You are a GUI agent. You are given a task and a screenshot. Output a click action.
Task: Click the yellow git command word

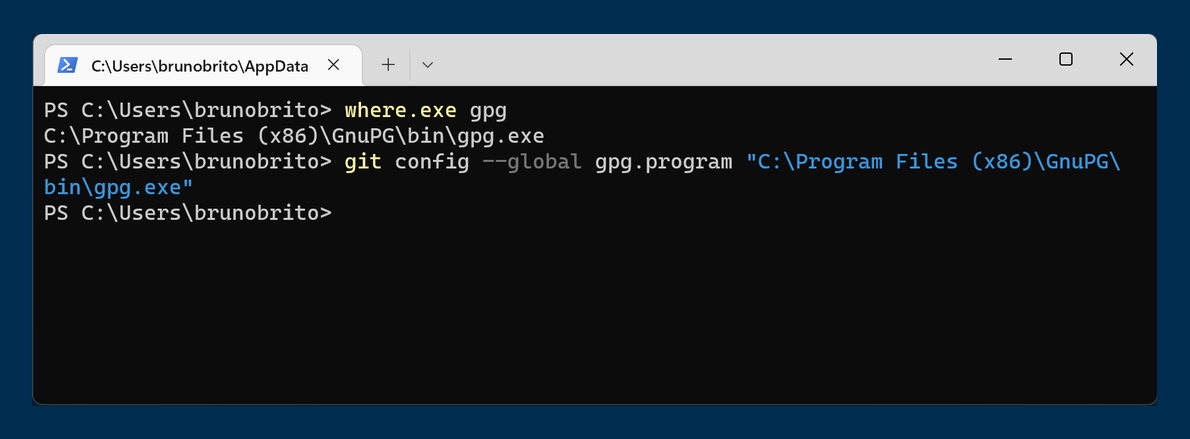(x=363, y=161)
